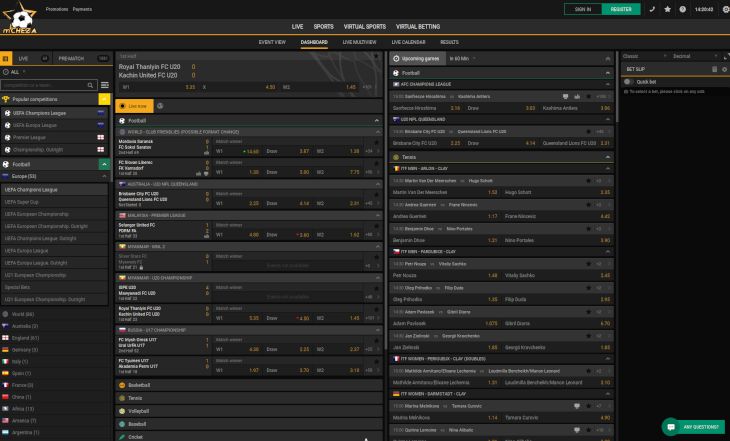Click the green REGISTER button
730x441 pixels.
pyautogui.click(x=621, y=9)
